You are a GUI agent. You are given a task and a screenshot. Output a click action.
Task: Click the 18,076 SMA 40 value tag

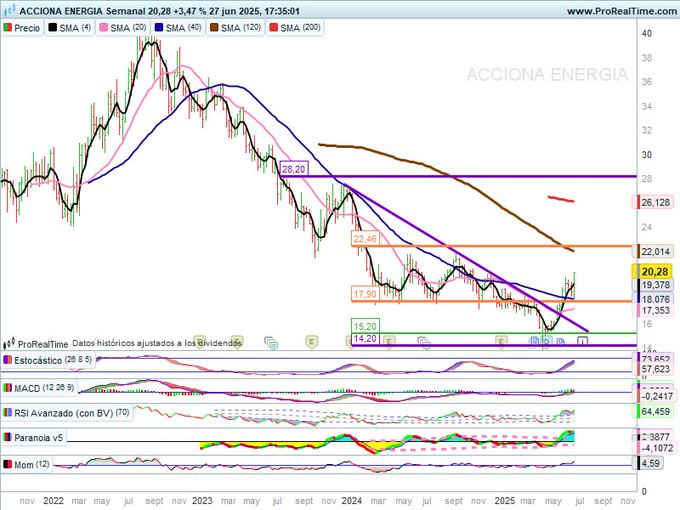pyautogui.click(x=654, y=299)
